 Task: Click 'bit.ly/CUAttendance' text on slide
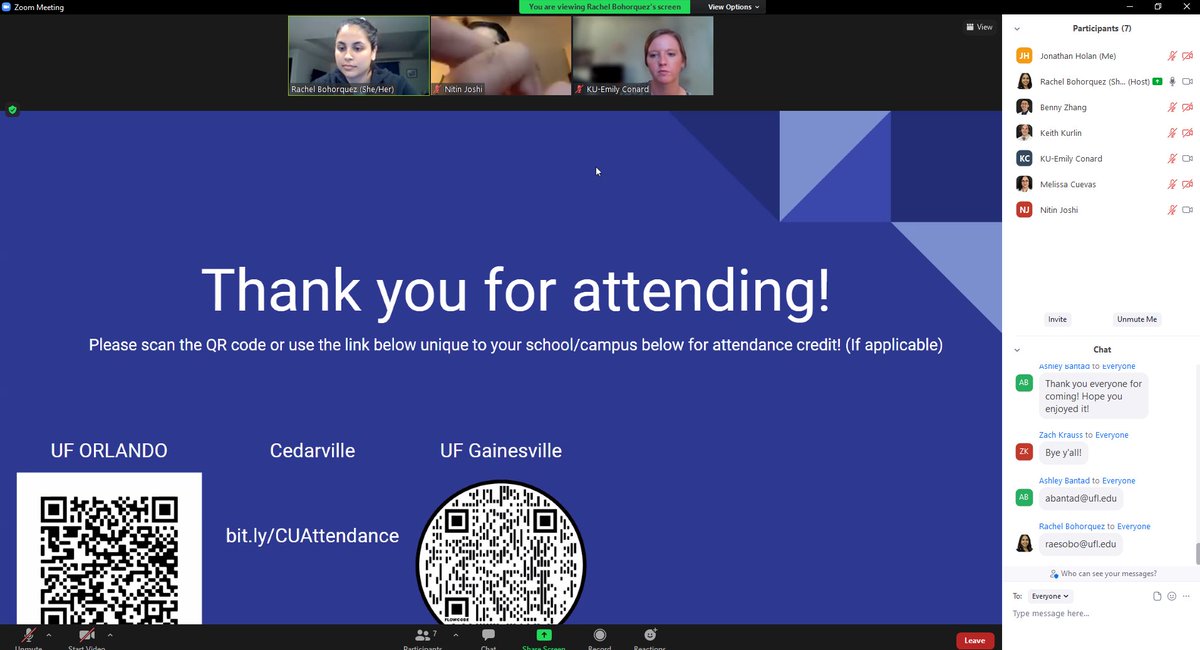click(312, 536)
